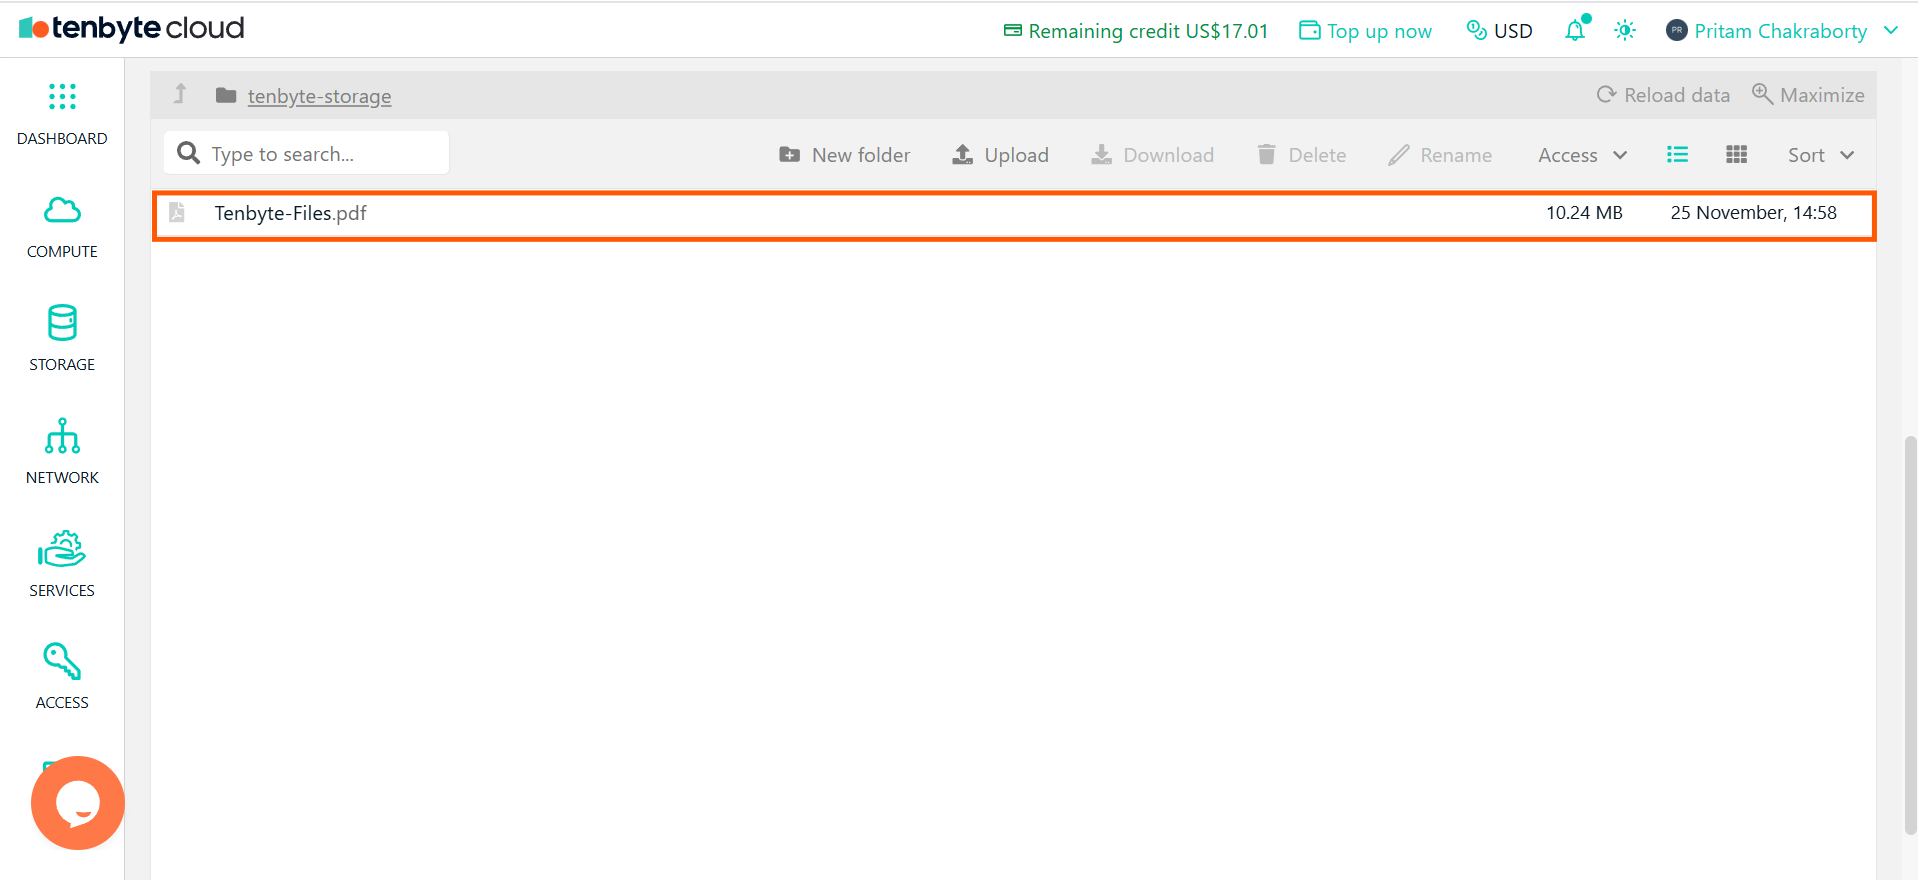Toggle light/dark theme sun icon
Image resolution: width=1918 pixels, height=880 pixels.
pos(1625,30)
